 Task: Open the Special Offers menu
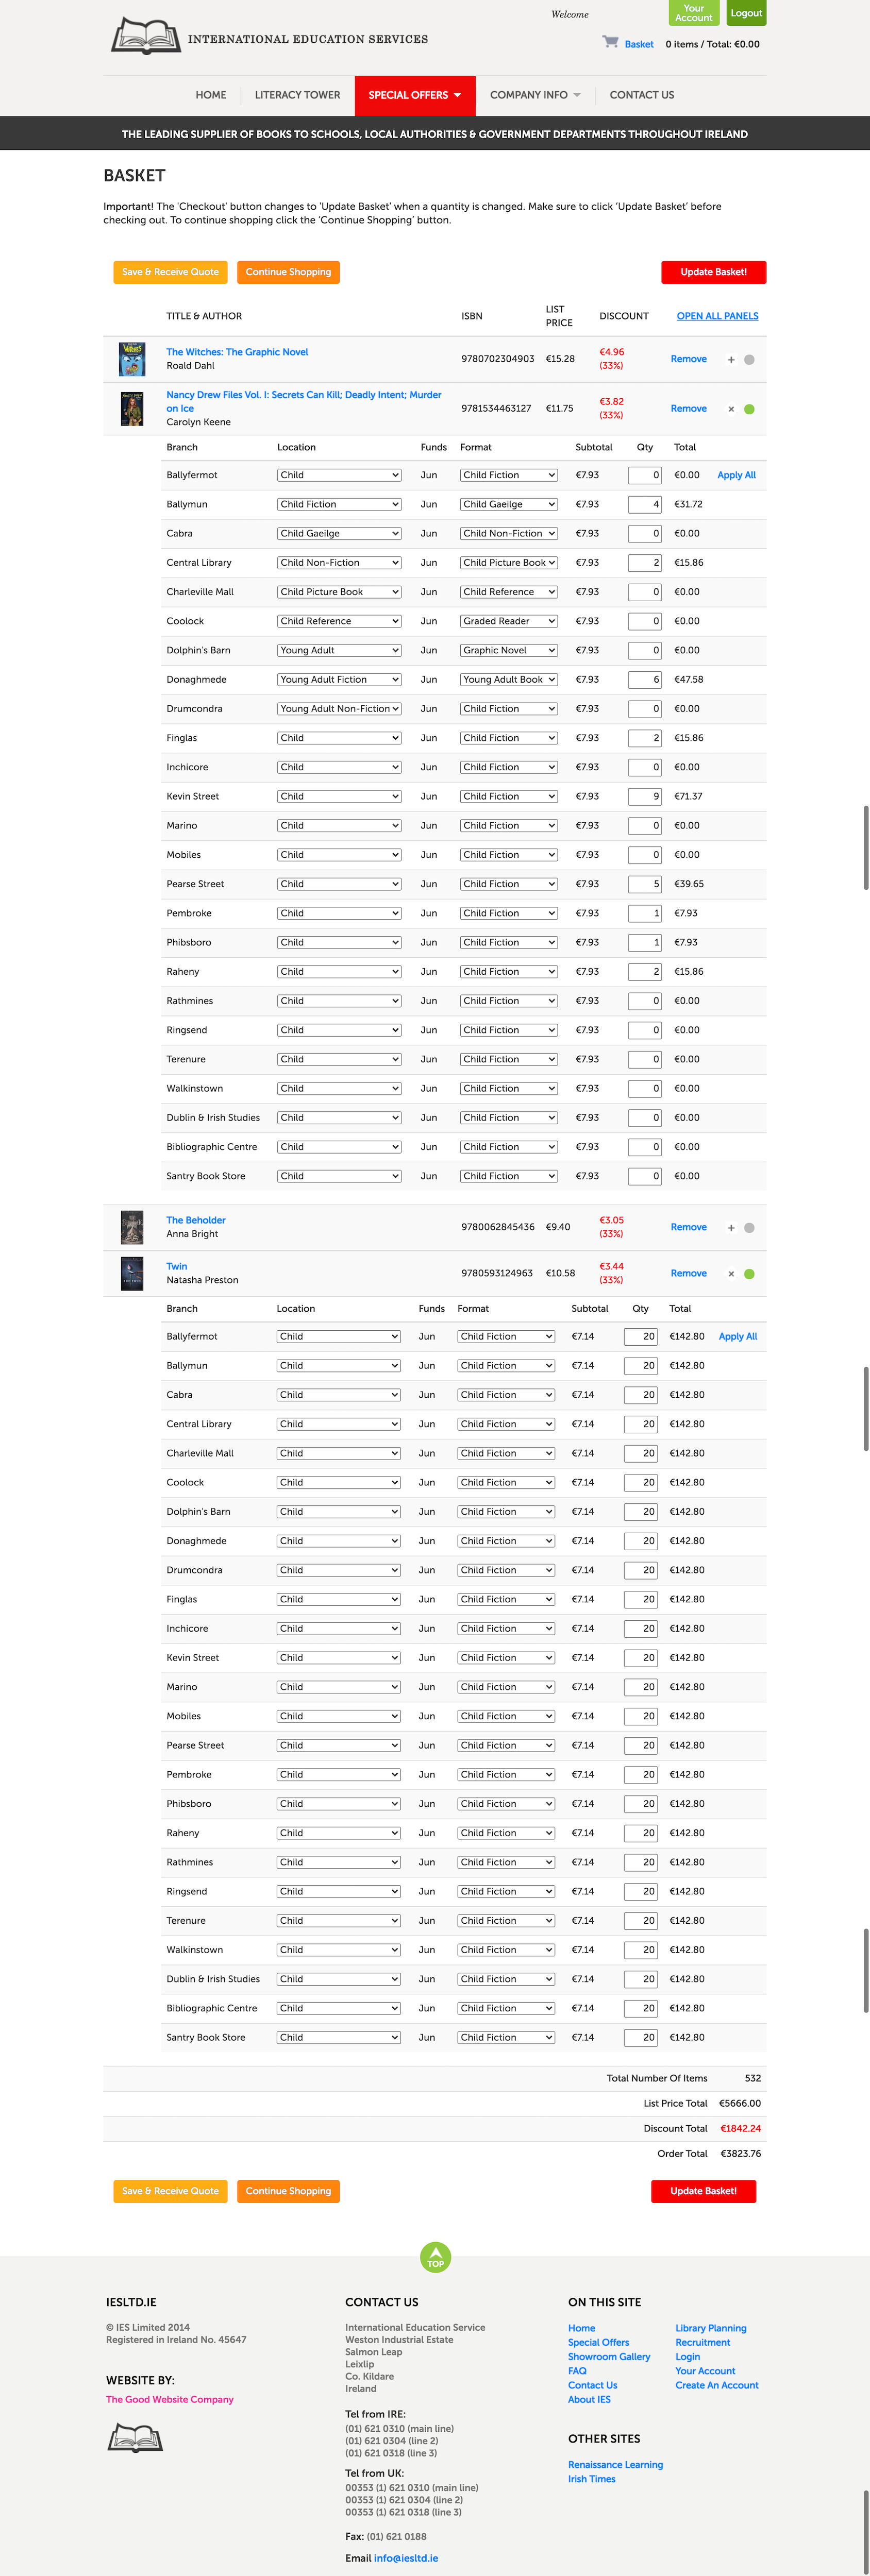[415, 96]
